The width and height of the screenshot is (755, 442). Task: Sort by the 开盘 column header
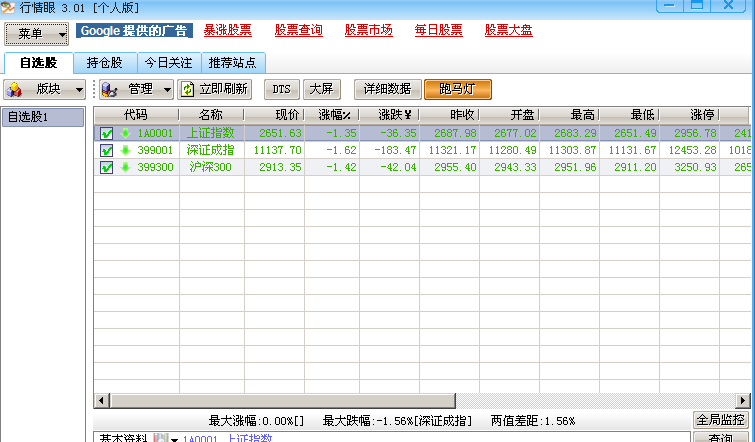click(x=509, y=115)
